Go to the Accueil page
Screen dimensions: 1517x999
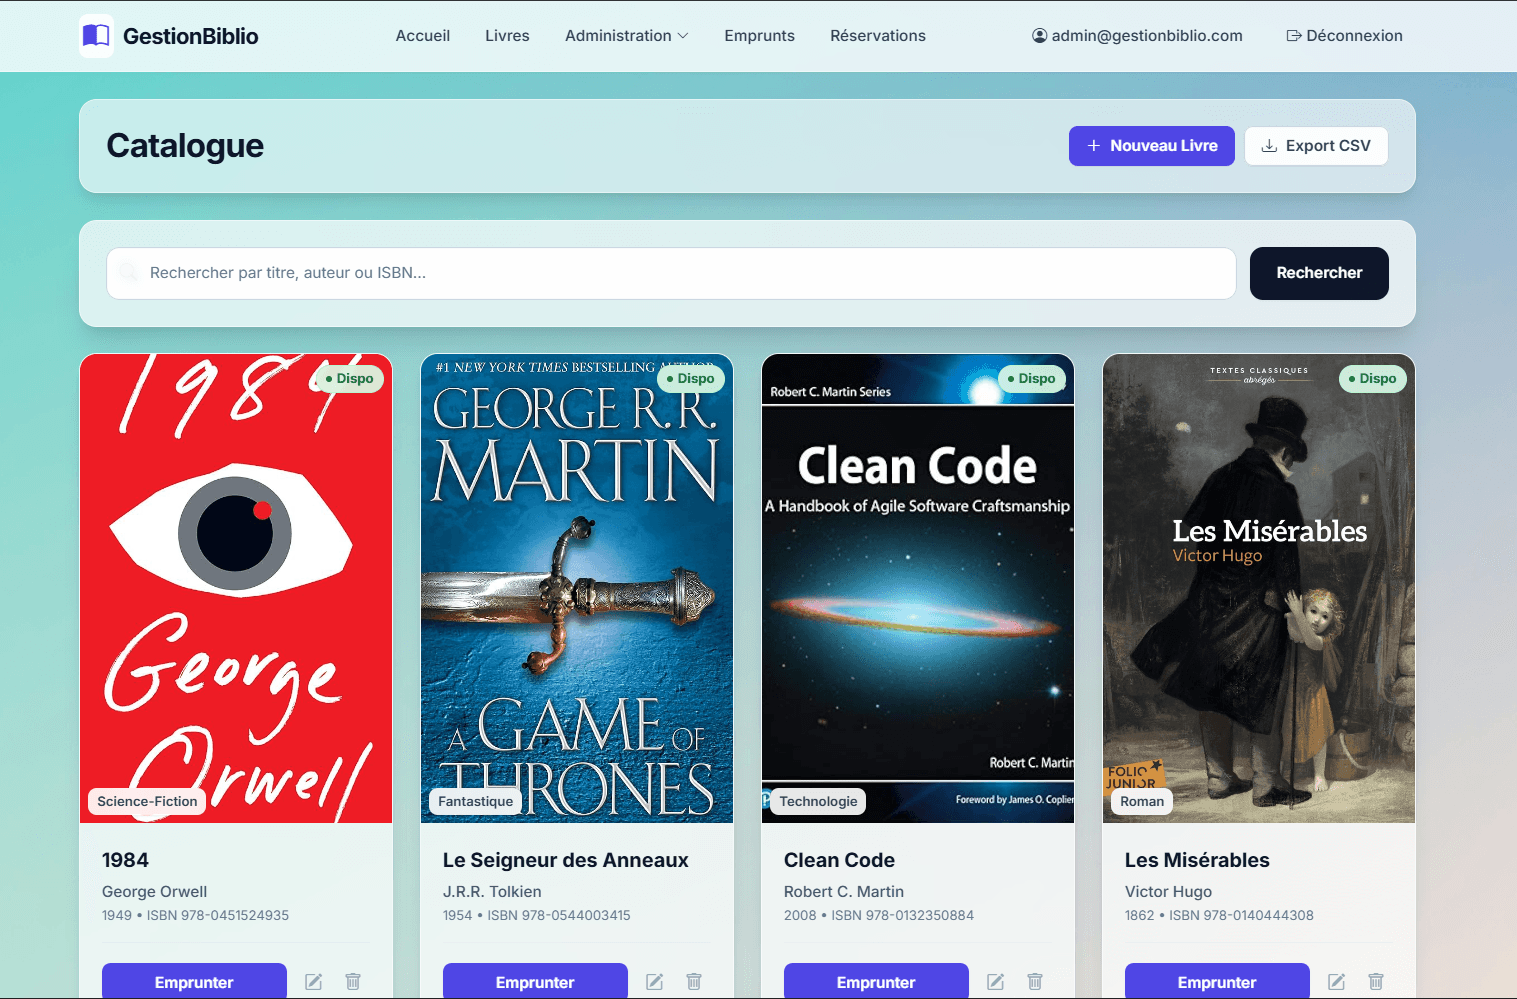423,36
